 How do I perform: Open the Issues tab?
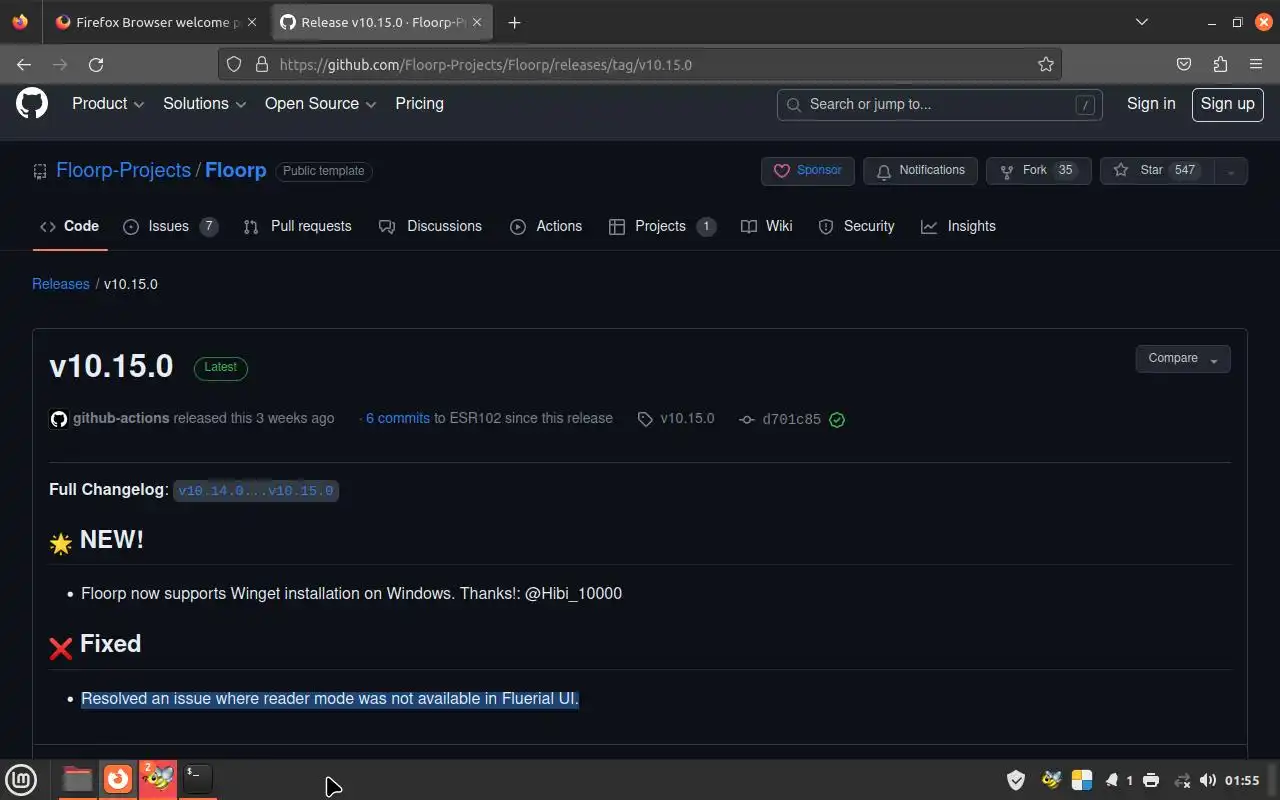click(x=170, y=227)
